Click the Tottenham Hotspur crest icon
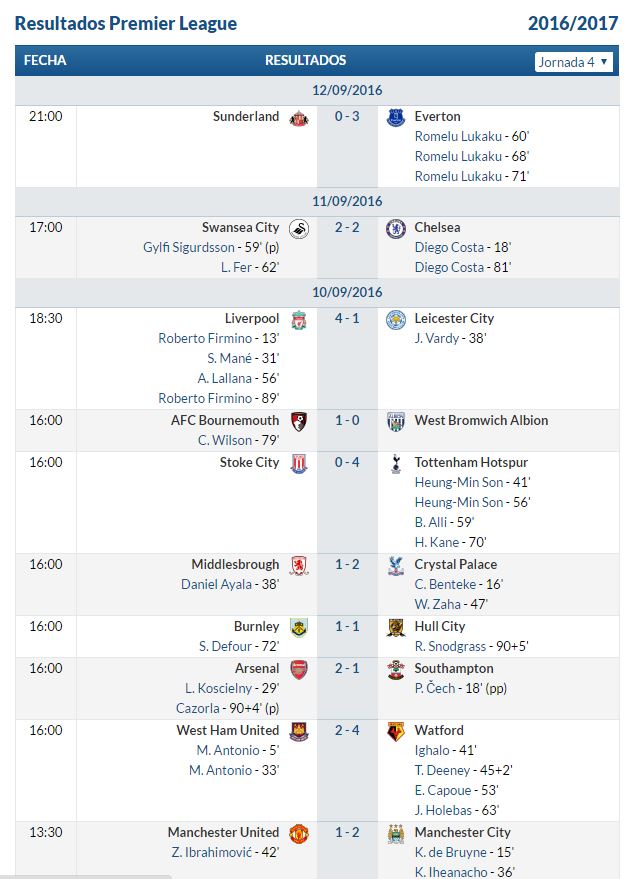 [x=396, y=464]
